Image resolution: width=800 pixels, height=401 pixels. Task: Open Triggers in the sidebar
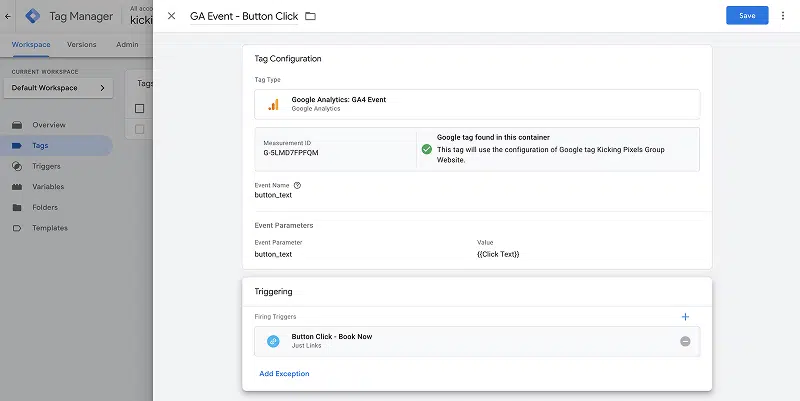pos(46,166)
